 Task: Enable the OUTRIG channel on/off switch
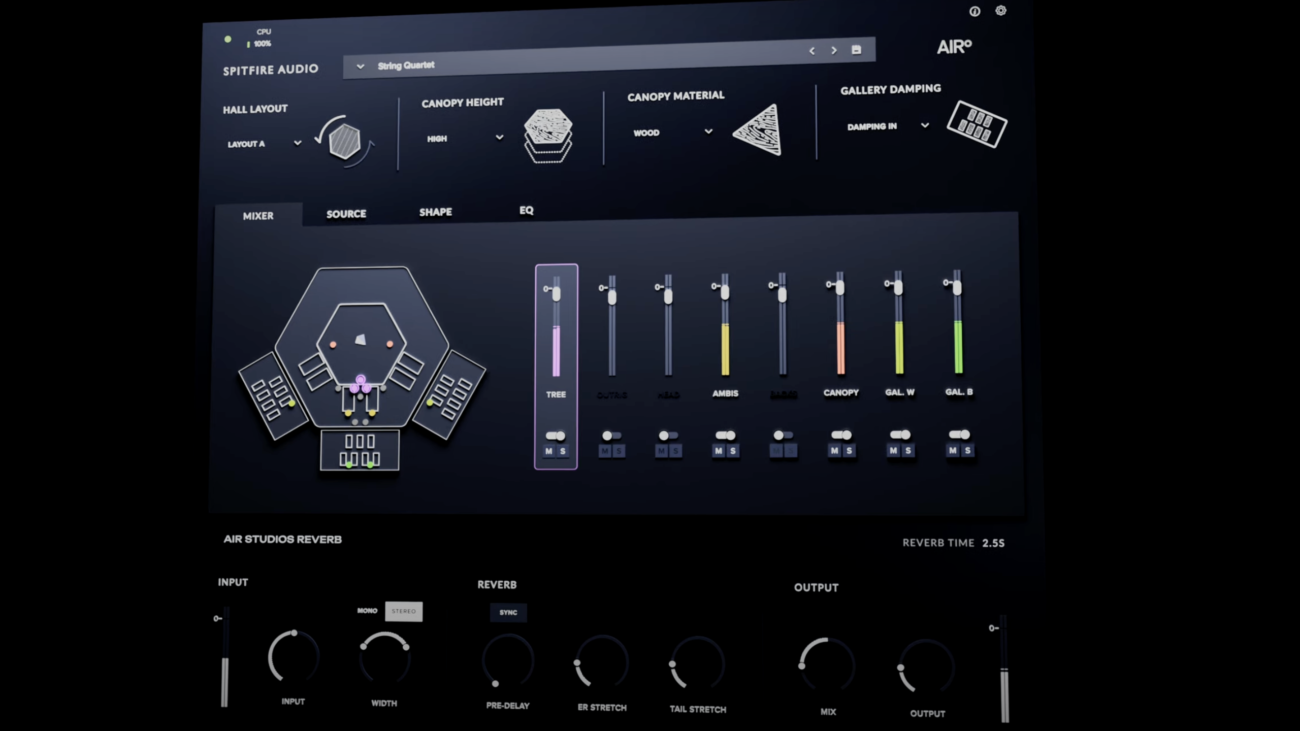(611, 436)
